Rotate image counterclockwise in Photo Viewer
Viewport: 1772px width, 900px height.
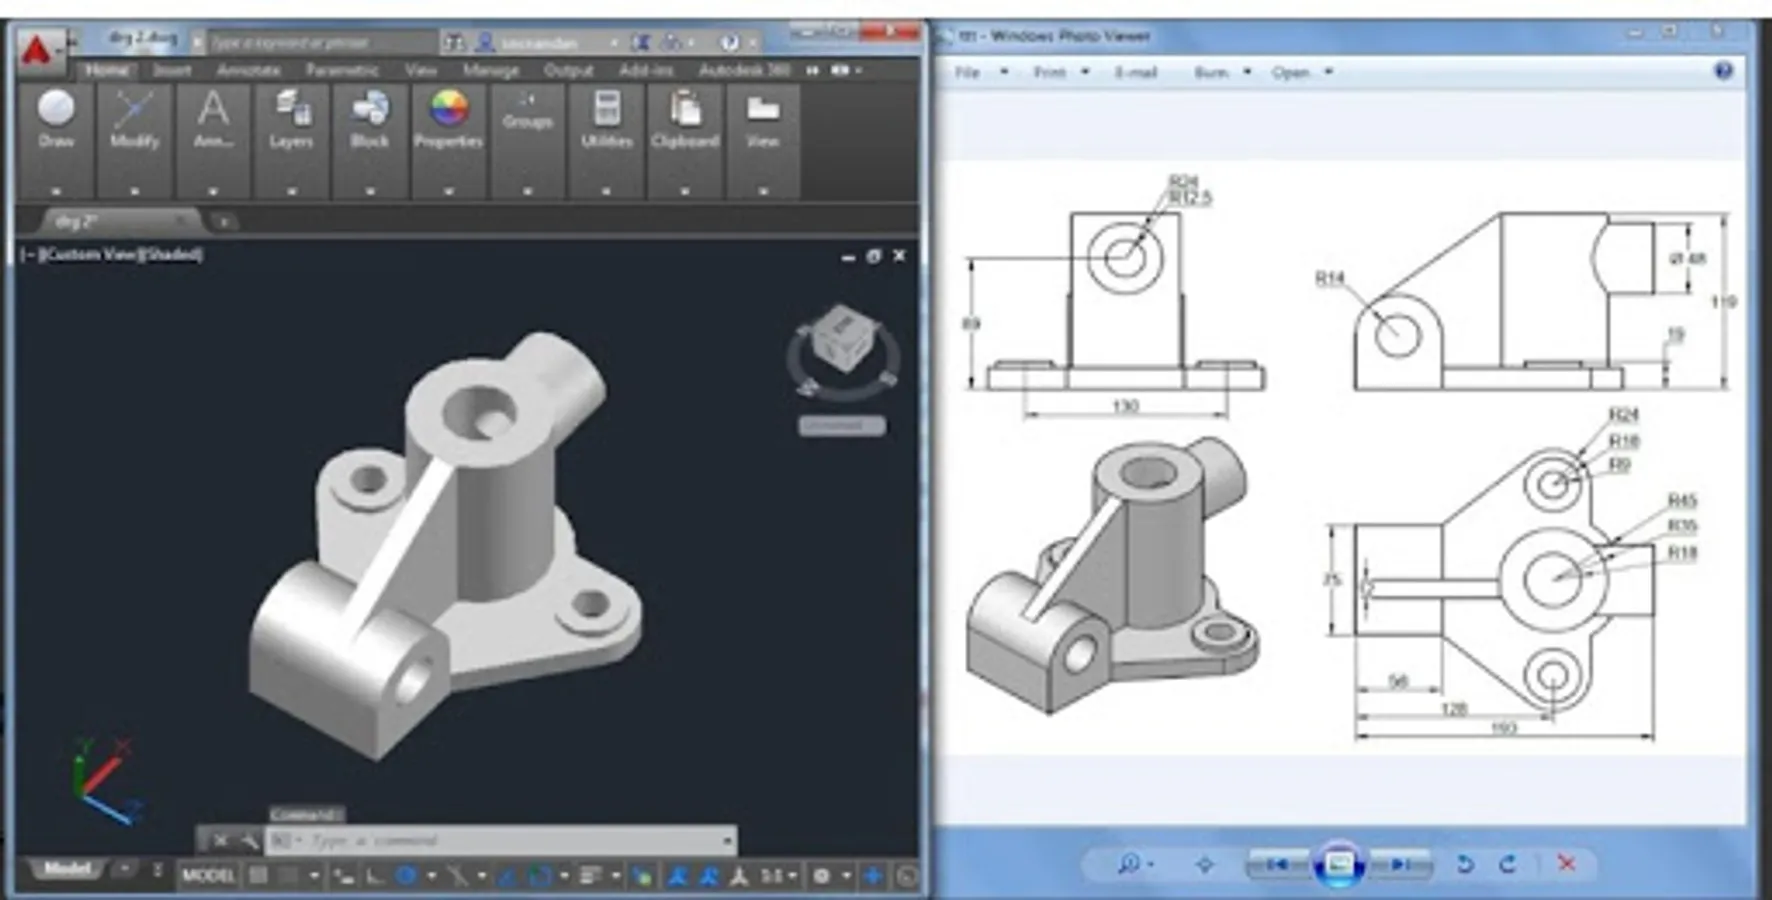tap(1465, 864)
